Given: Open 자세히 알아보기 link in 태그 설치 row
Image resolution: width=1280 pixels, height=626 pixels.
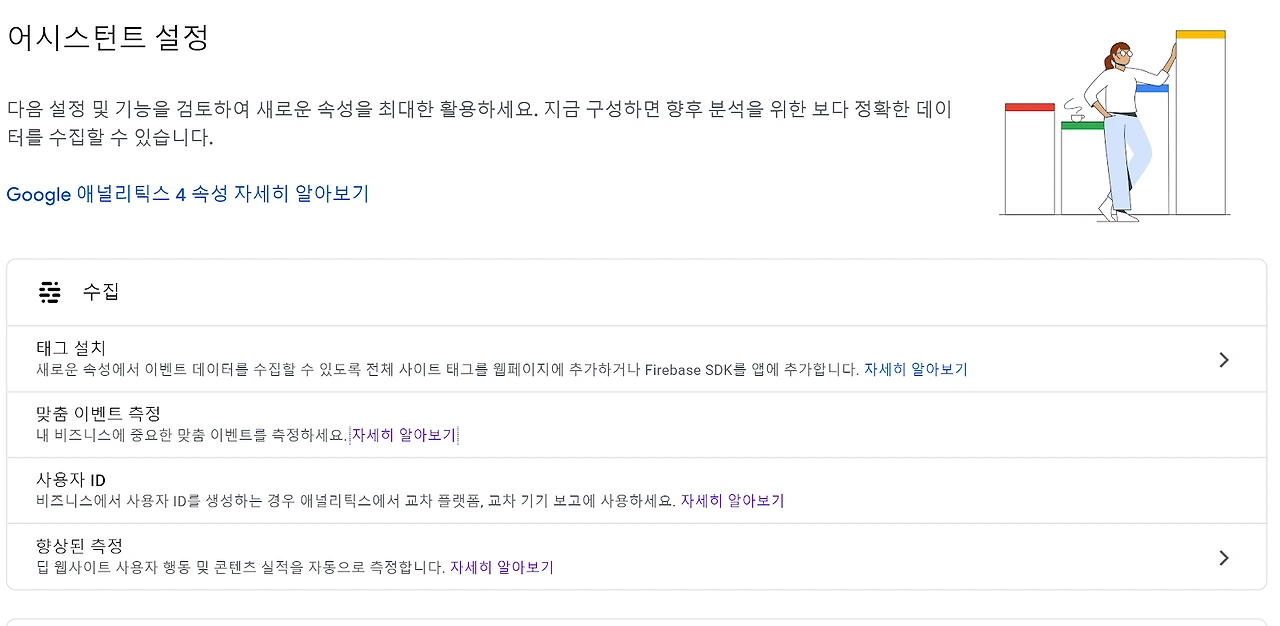Looking at the screenshot, I should coord(915,369).
